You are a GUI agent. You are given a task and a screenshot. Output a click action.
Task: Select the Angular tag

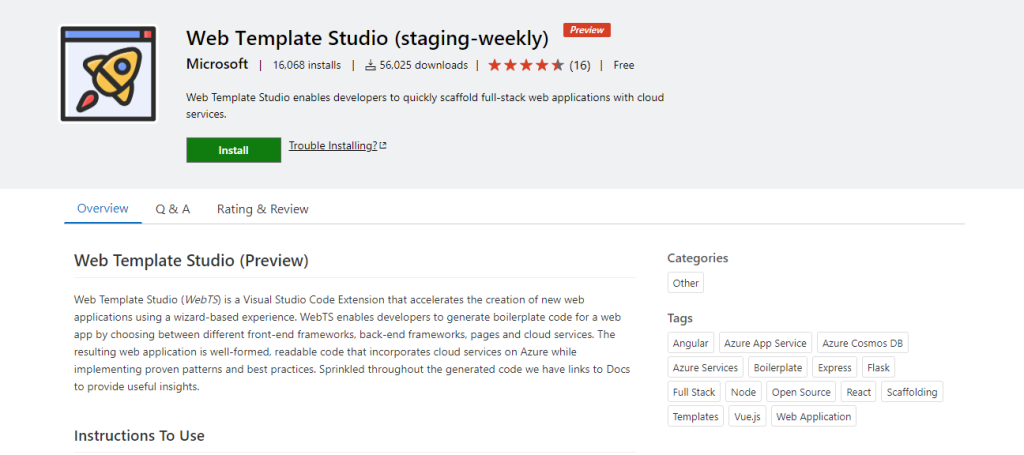(690, 343)
